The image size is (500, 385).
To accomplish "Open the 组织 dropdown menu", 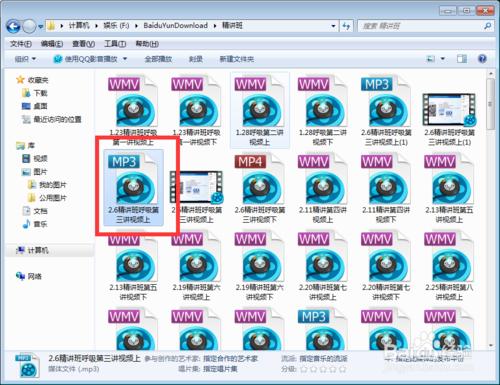I will pos(25,59).
